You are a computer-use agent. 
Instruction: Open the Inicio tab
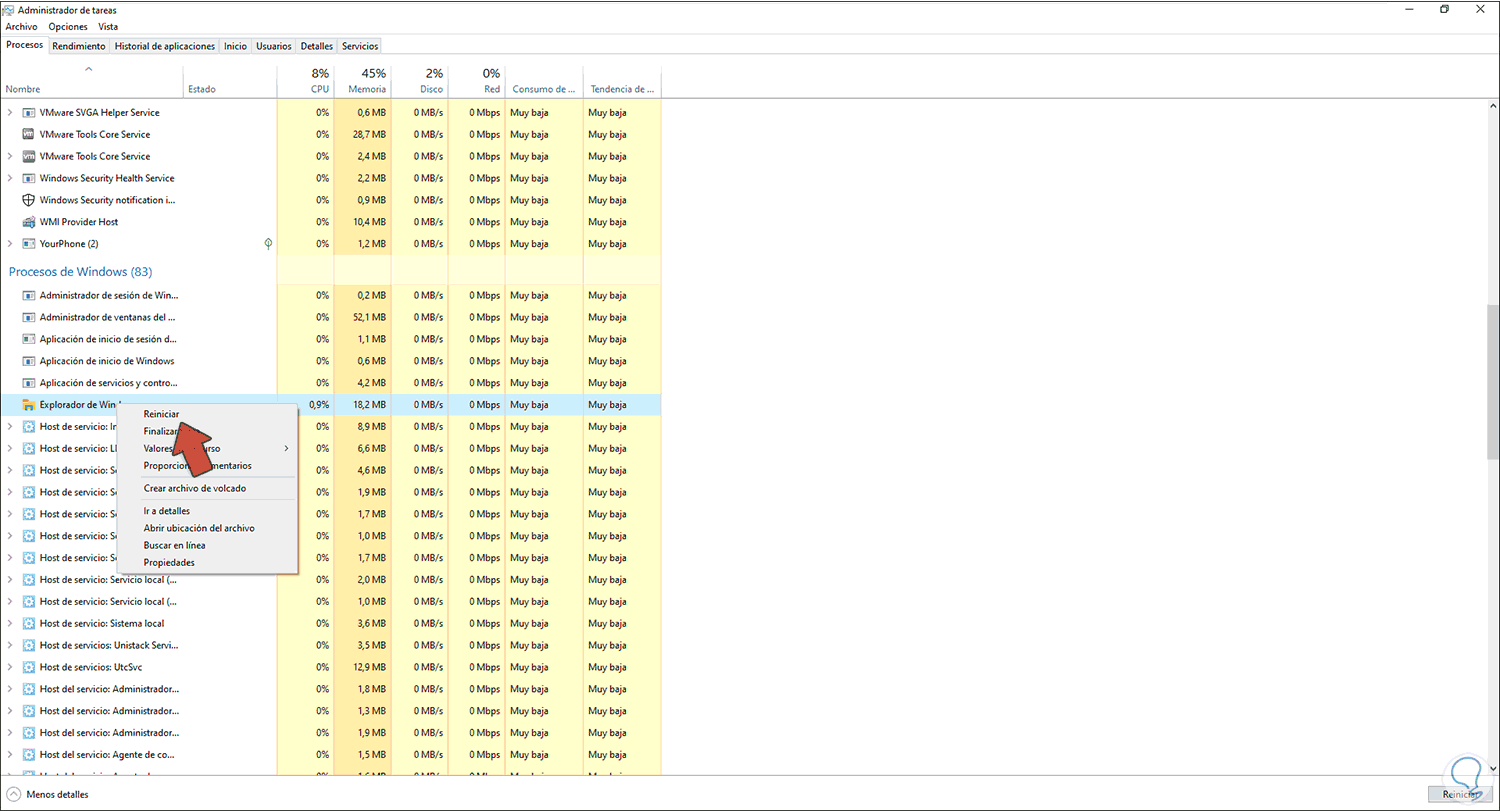[236, 46]
